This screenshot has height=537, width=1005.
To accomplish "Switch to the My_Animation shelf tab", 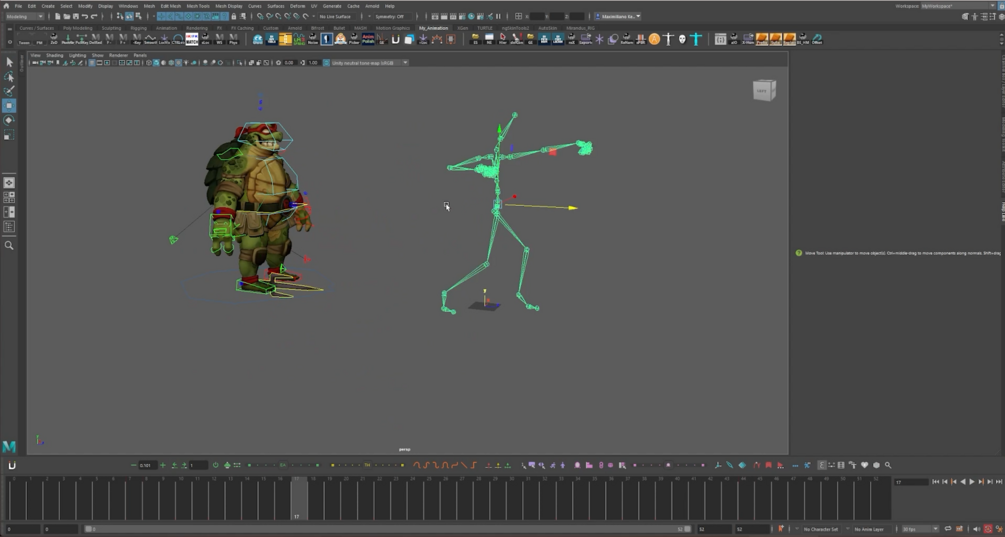I will coord(434,28).
